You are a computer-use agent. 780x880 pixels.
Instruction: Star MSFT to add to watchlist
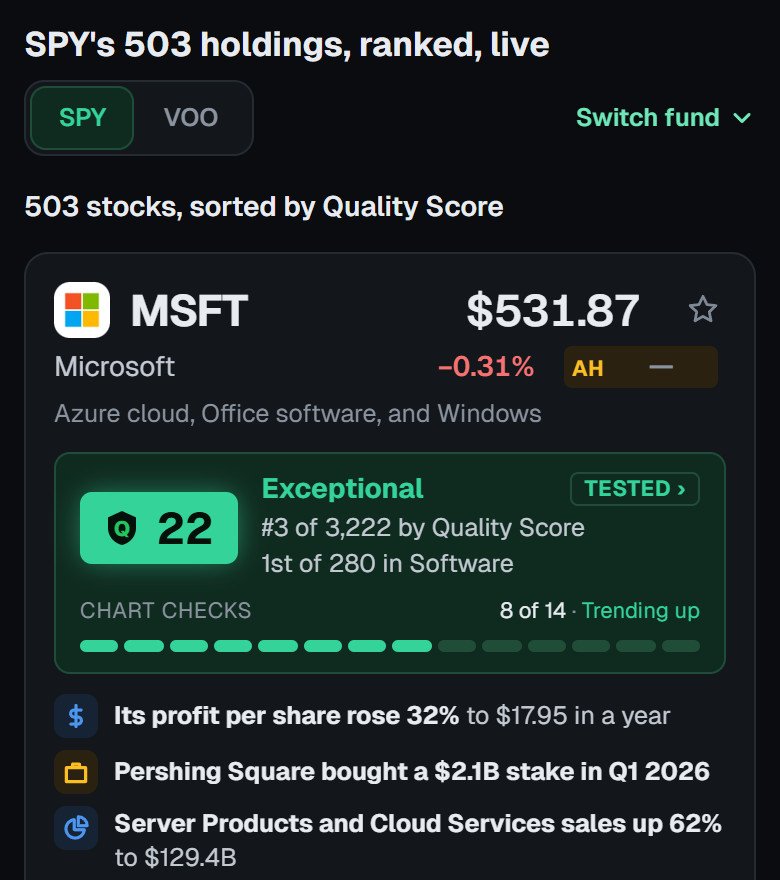[703, 310]
